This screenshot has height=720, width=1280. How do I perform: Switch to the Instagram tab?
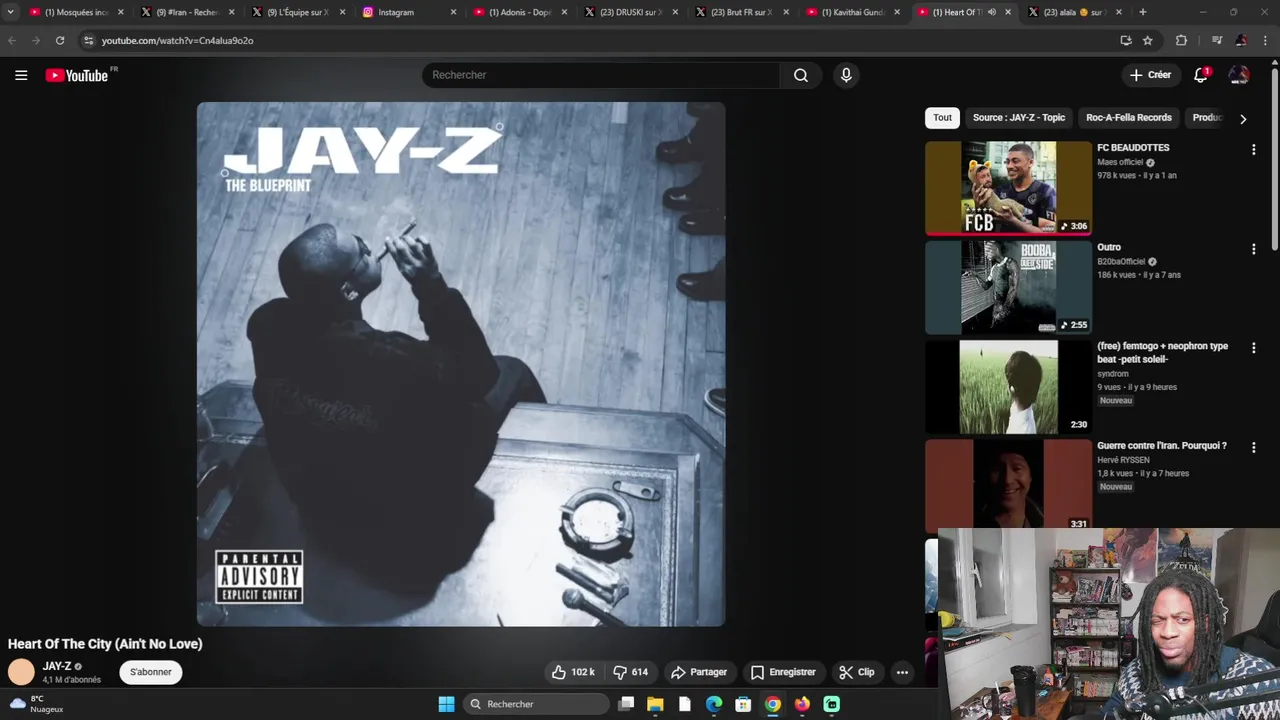[x=410, y=12]
